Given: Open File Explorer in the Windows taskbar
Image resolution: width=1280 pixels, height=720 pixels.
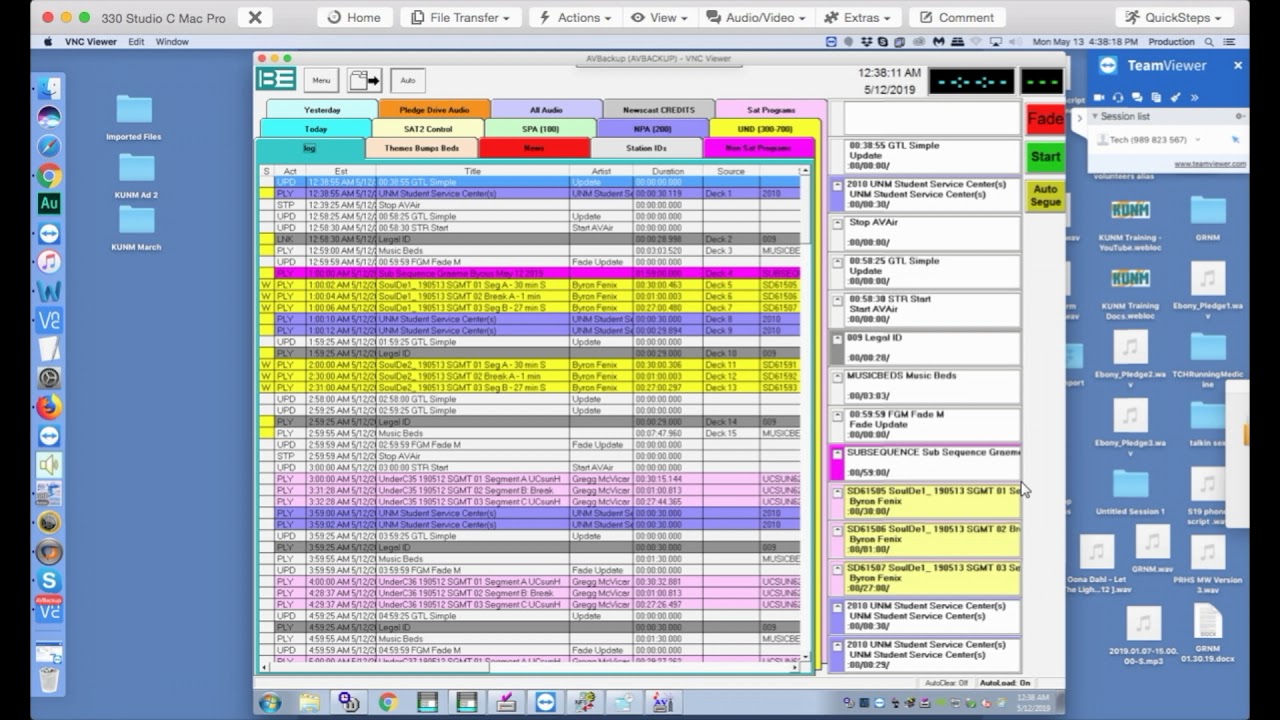Looking at the screenshot, I should pyautogui.click(x=310, y=702).
